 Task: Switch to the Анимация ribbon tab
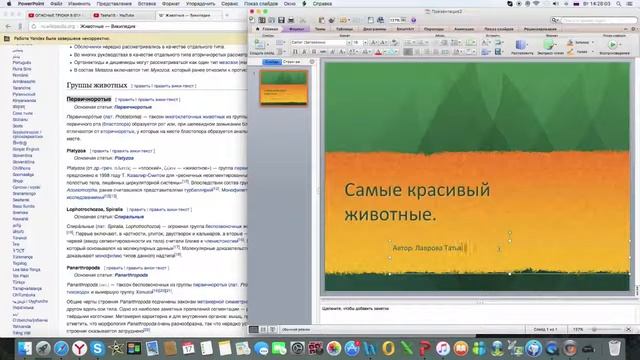click(x=464, y=29)
